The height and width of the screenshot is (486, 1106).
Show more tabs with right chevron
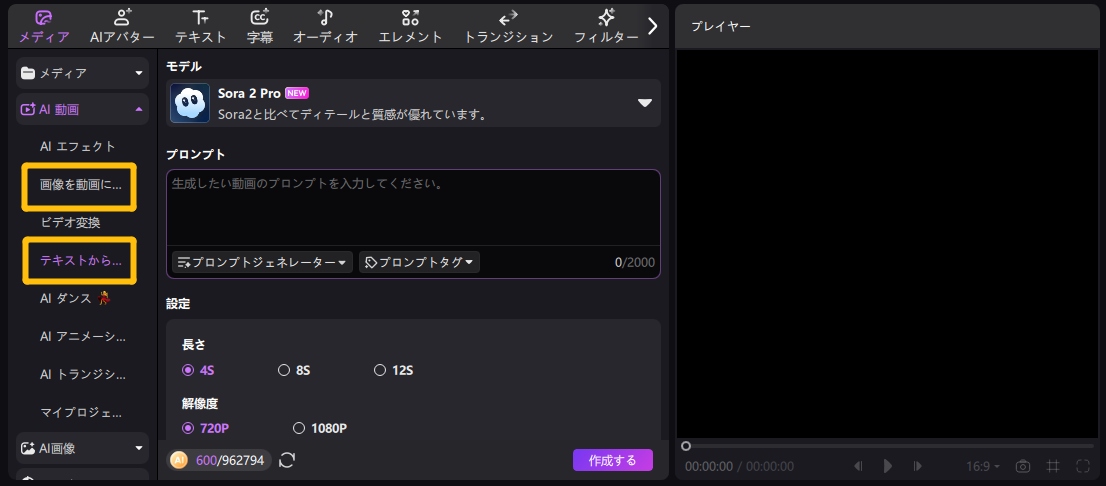(x=652, y=27)
